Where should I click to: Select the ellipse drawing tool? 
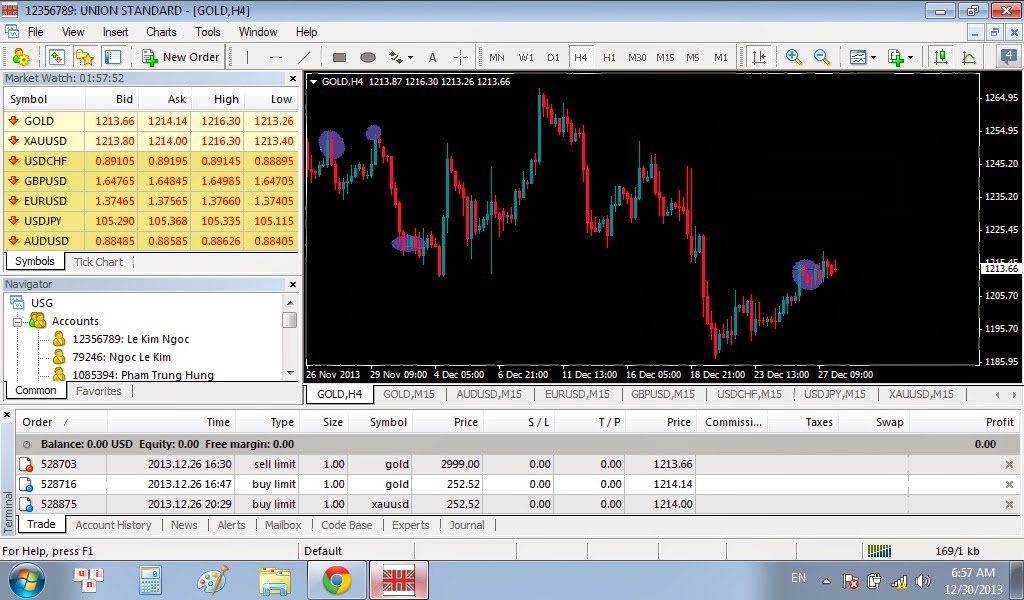tap(367, 57)
